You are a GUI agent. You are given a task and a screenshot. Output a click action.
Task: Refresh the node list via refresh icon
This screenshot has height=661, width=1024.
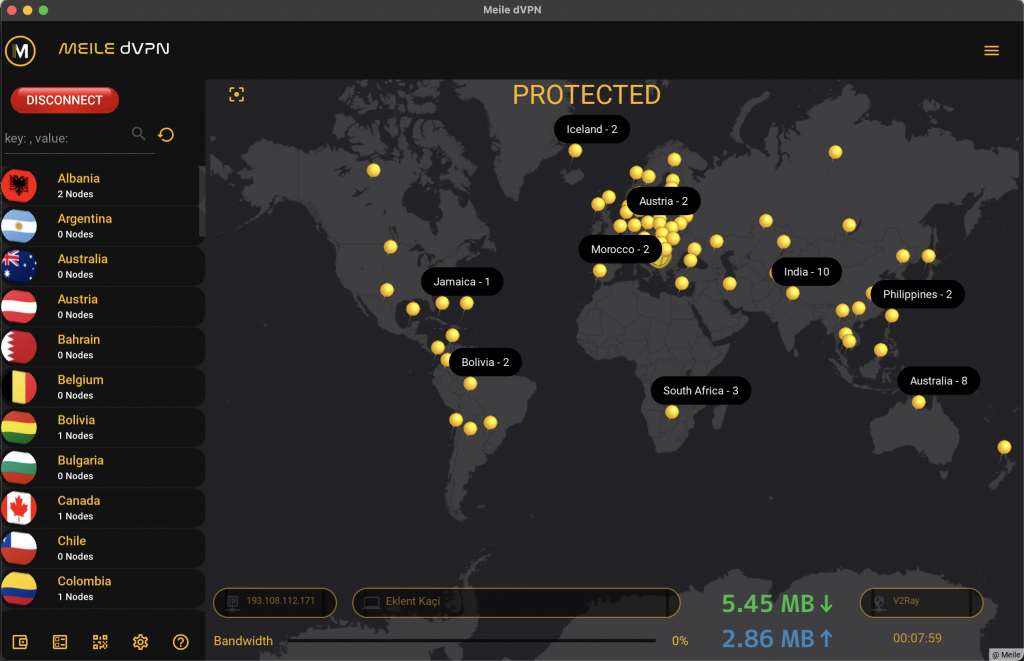point(166,133)
